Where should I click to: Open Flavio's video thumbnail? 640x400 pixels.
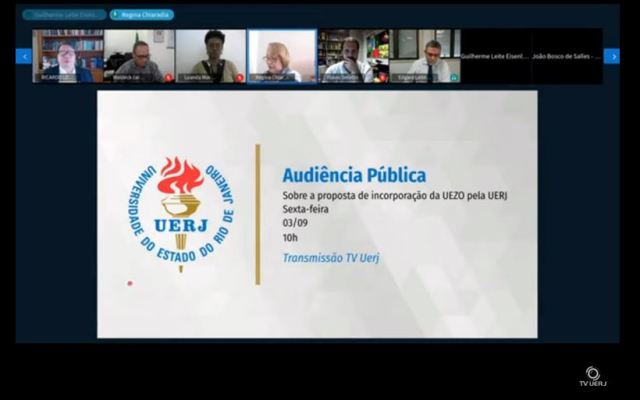click(353, 55)
